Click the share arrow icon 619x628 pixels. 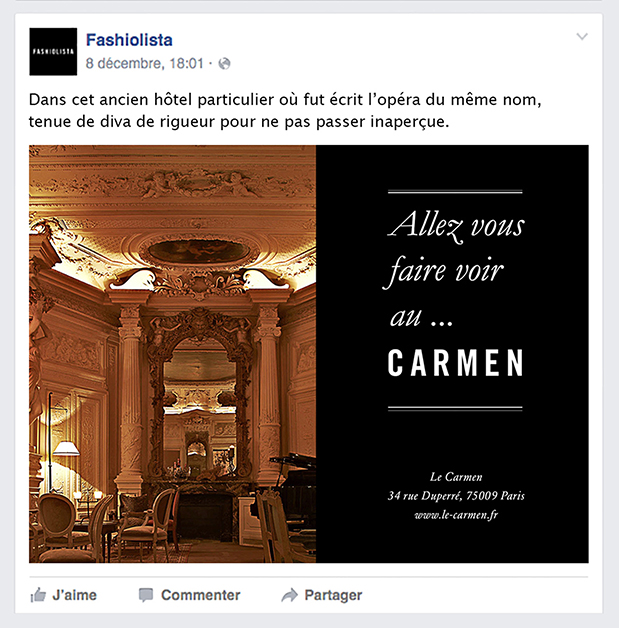289,595
